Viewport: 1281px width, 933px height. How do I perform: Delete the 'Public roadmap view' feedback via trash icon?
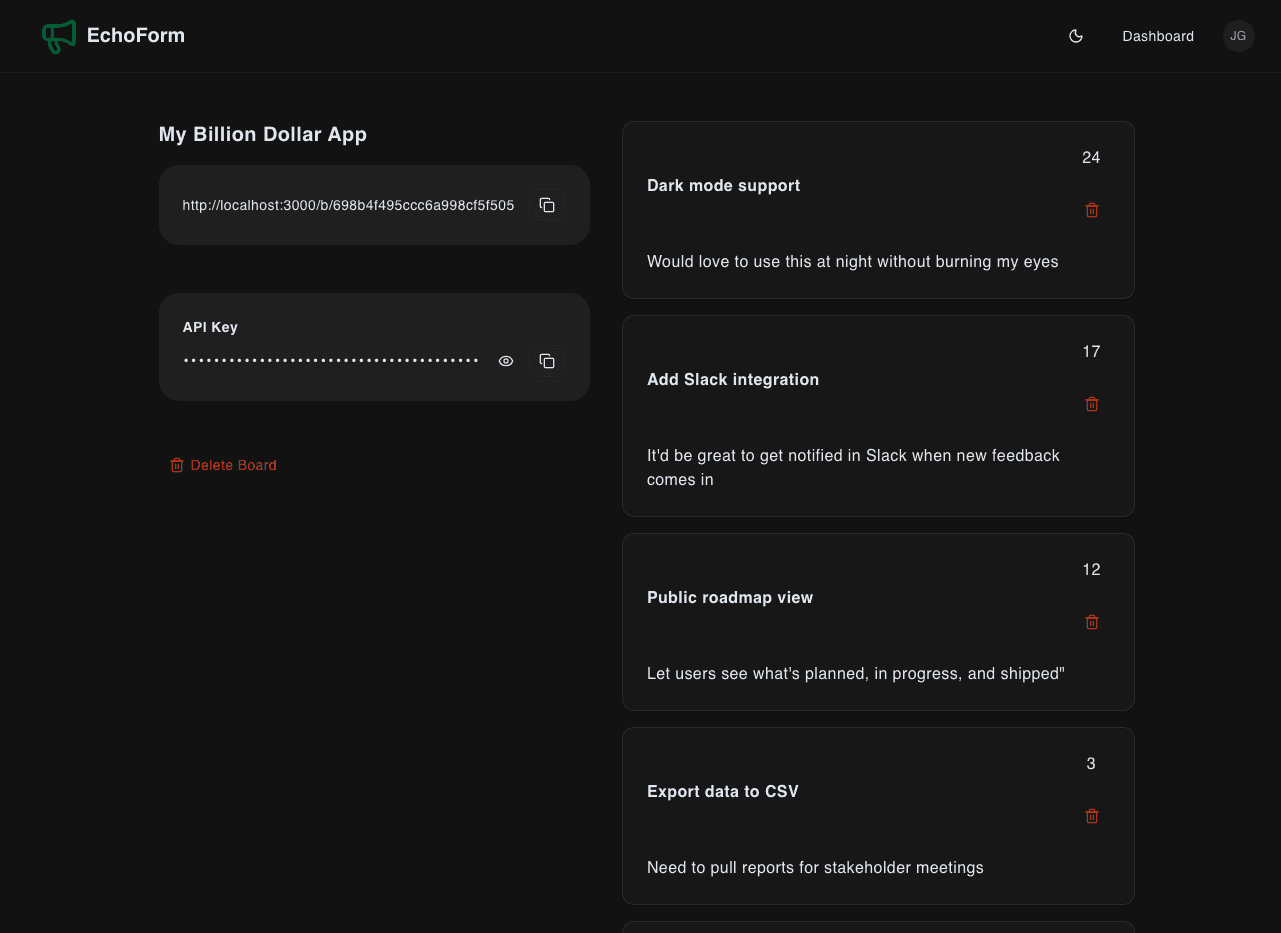(1091, 622)
